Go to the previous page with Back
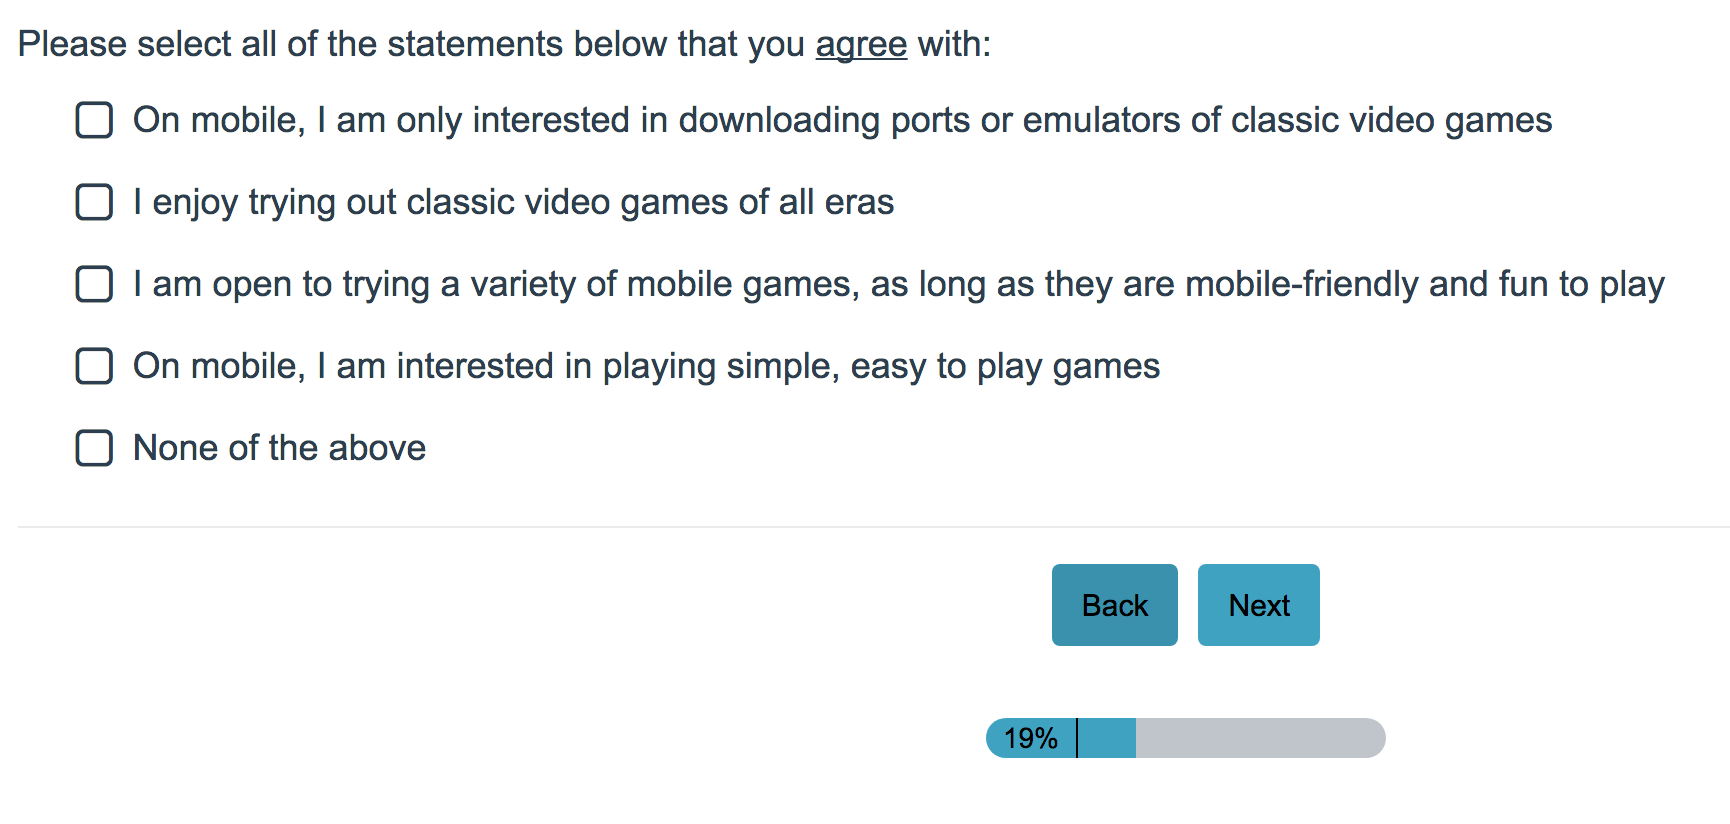The width and height of the screenshot is (1730, 824). point(1114,605)
